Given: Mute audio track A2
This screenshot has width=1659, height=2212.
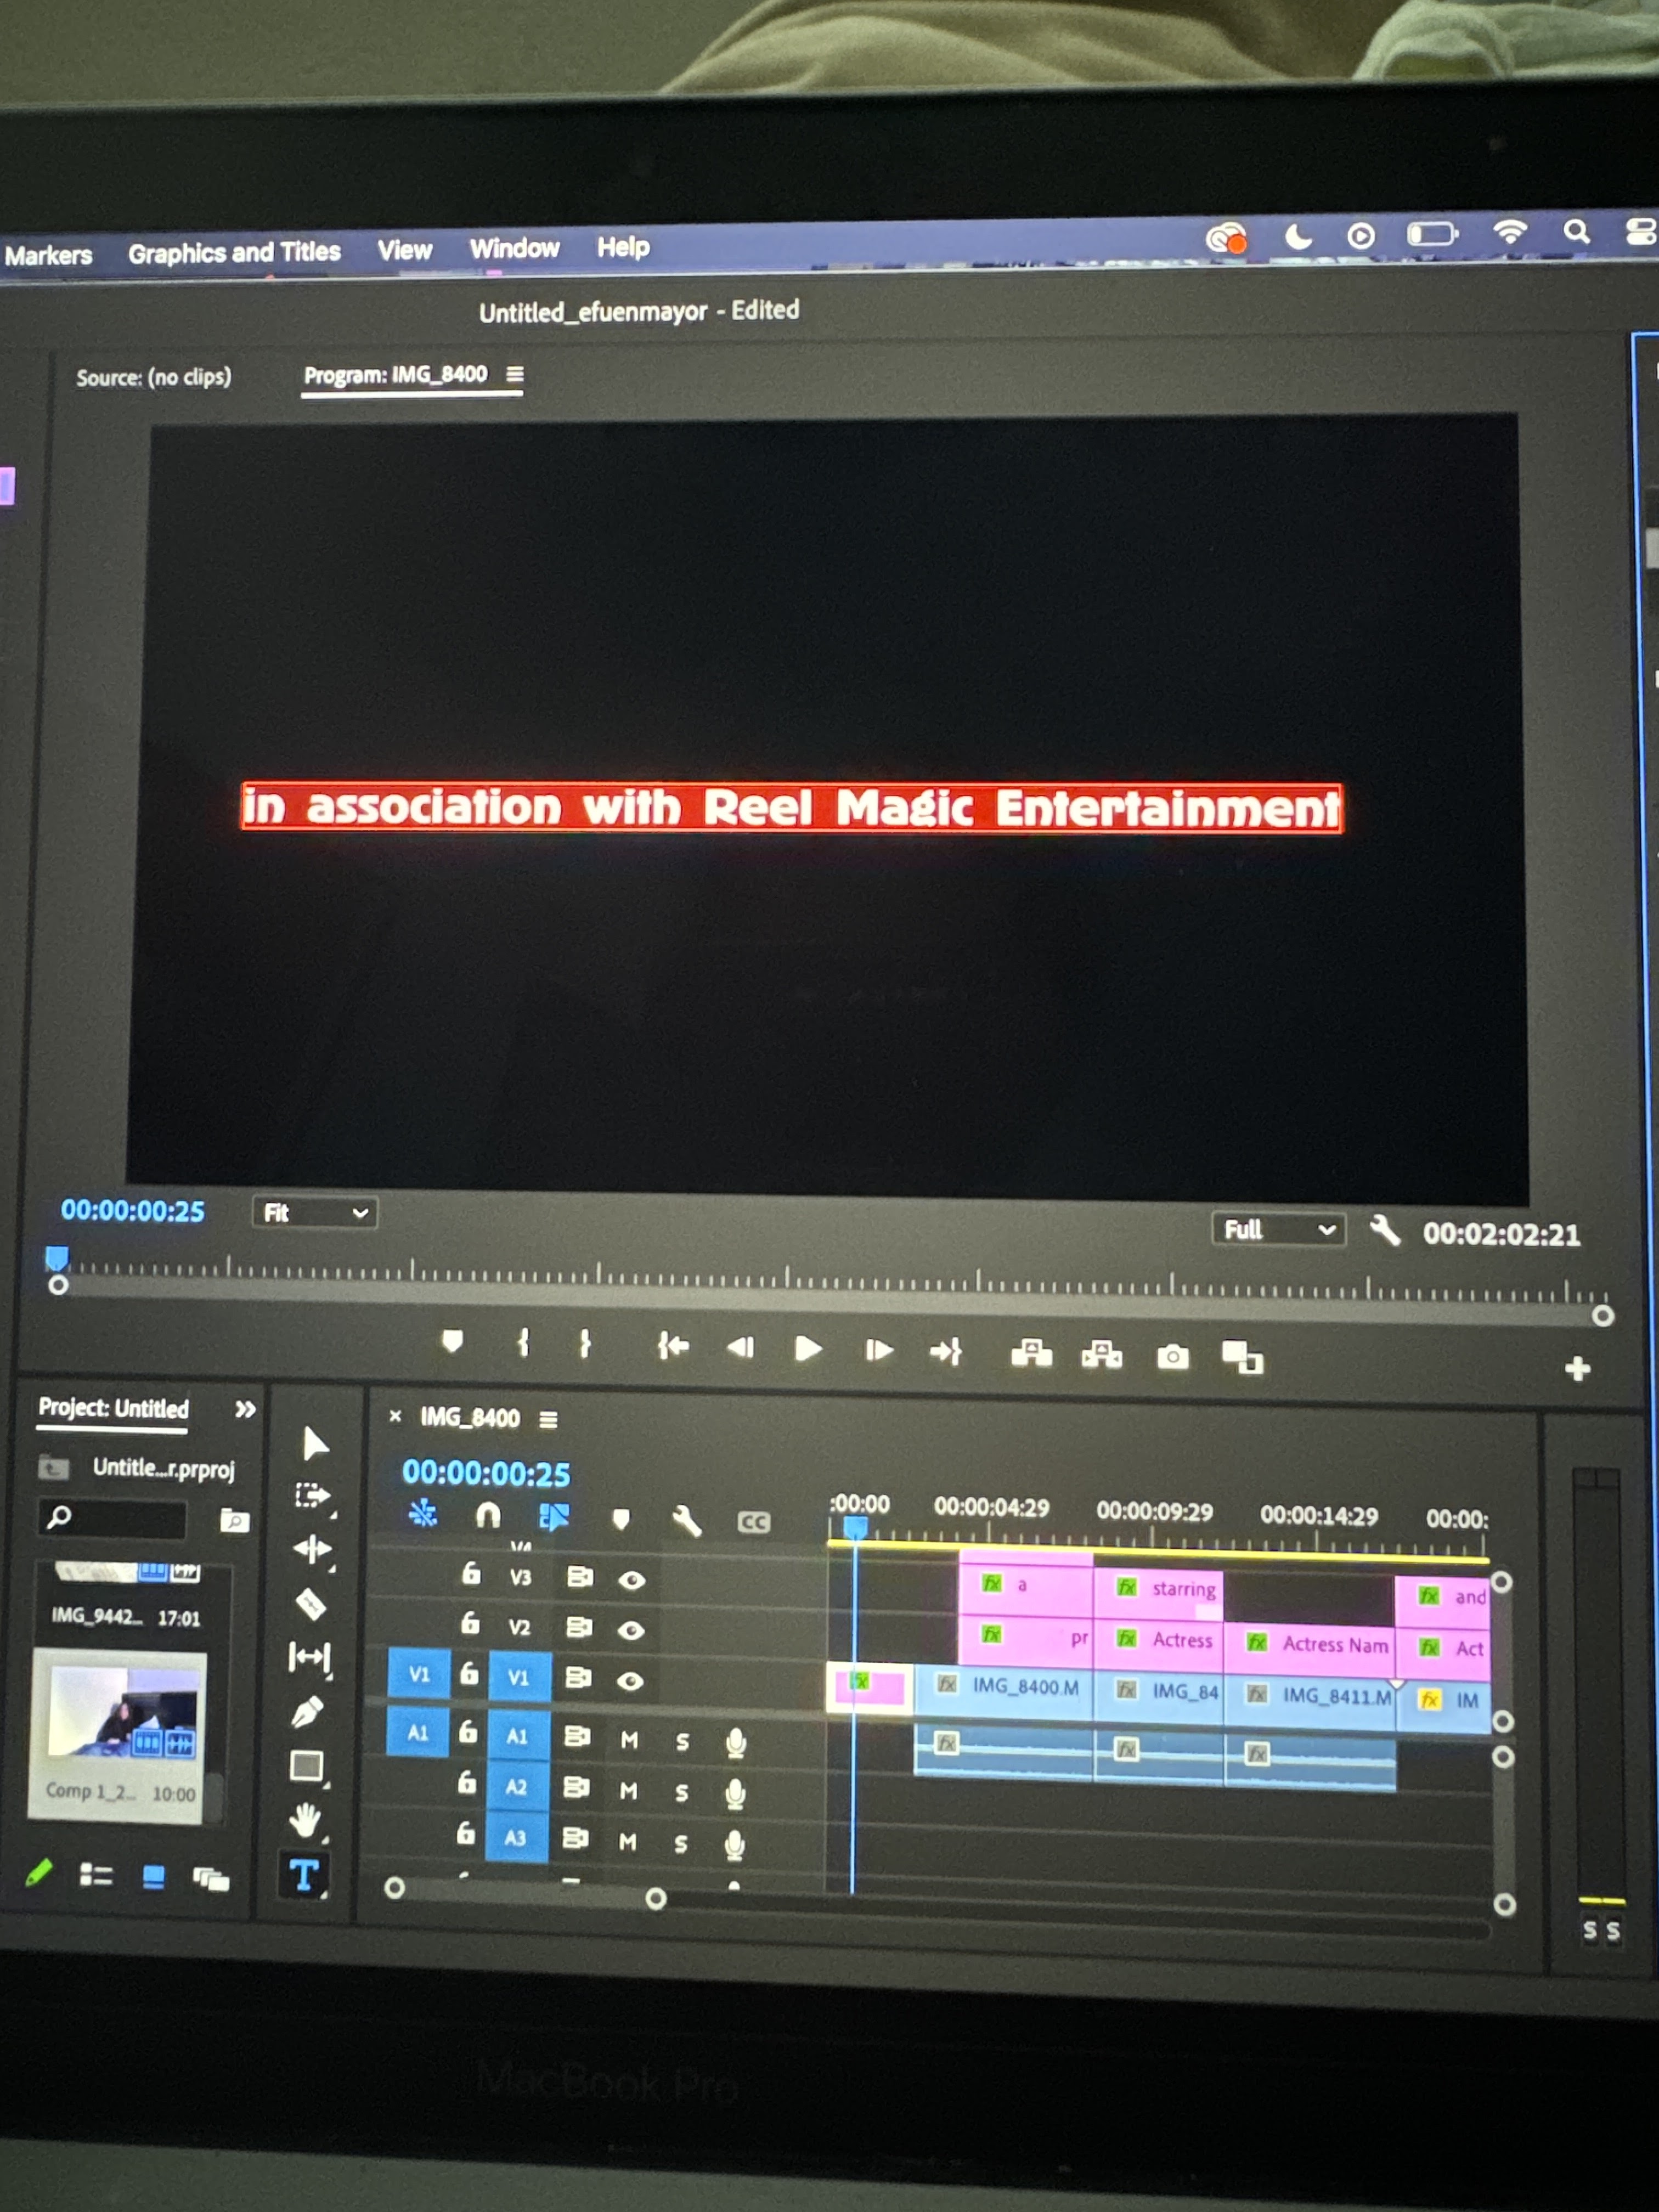Looking at the screenshot, I should click(628, 1791).
